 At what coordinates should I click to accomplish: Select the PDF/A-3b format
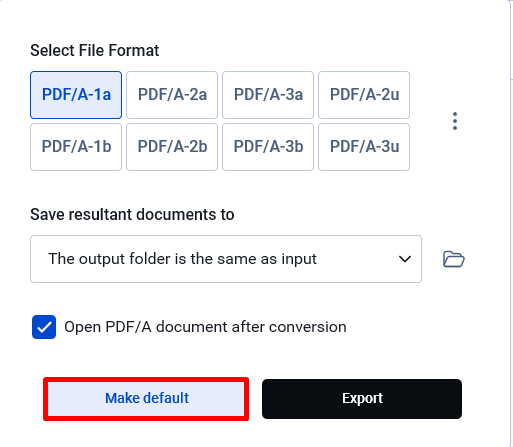pos(268,147)
